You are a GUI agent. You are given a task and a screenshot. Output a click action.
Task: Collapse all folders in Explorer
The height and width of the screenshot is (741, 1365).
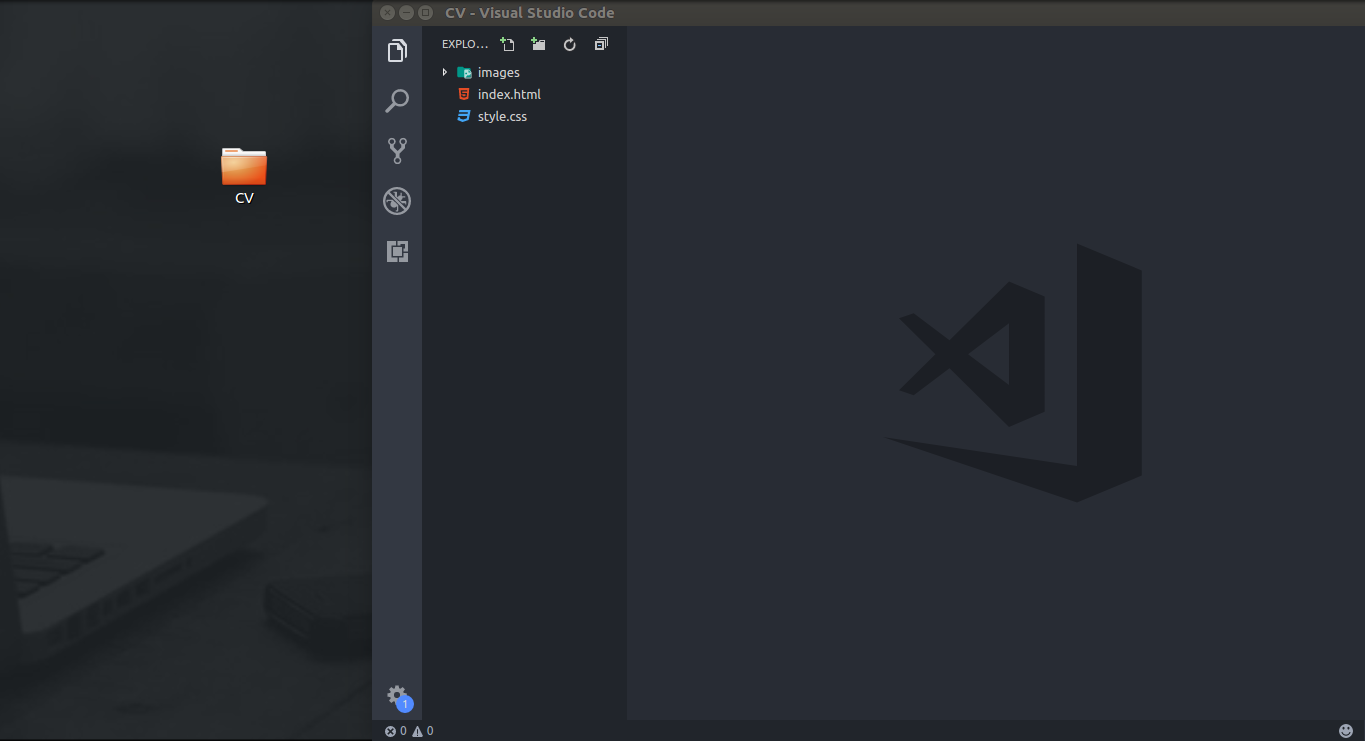(x=601, y=44)
